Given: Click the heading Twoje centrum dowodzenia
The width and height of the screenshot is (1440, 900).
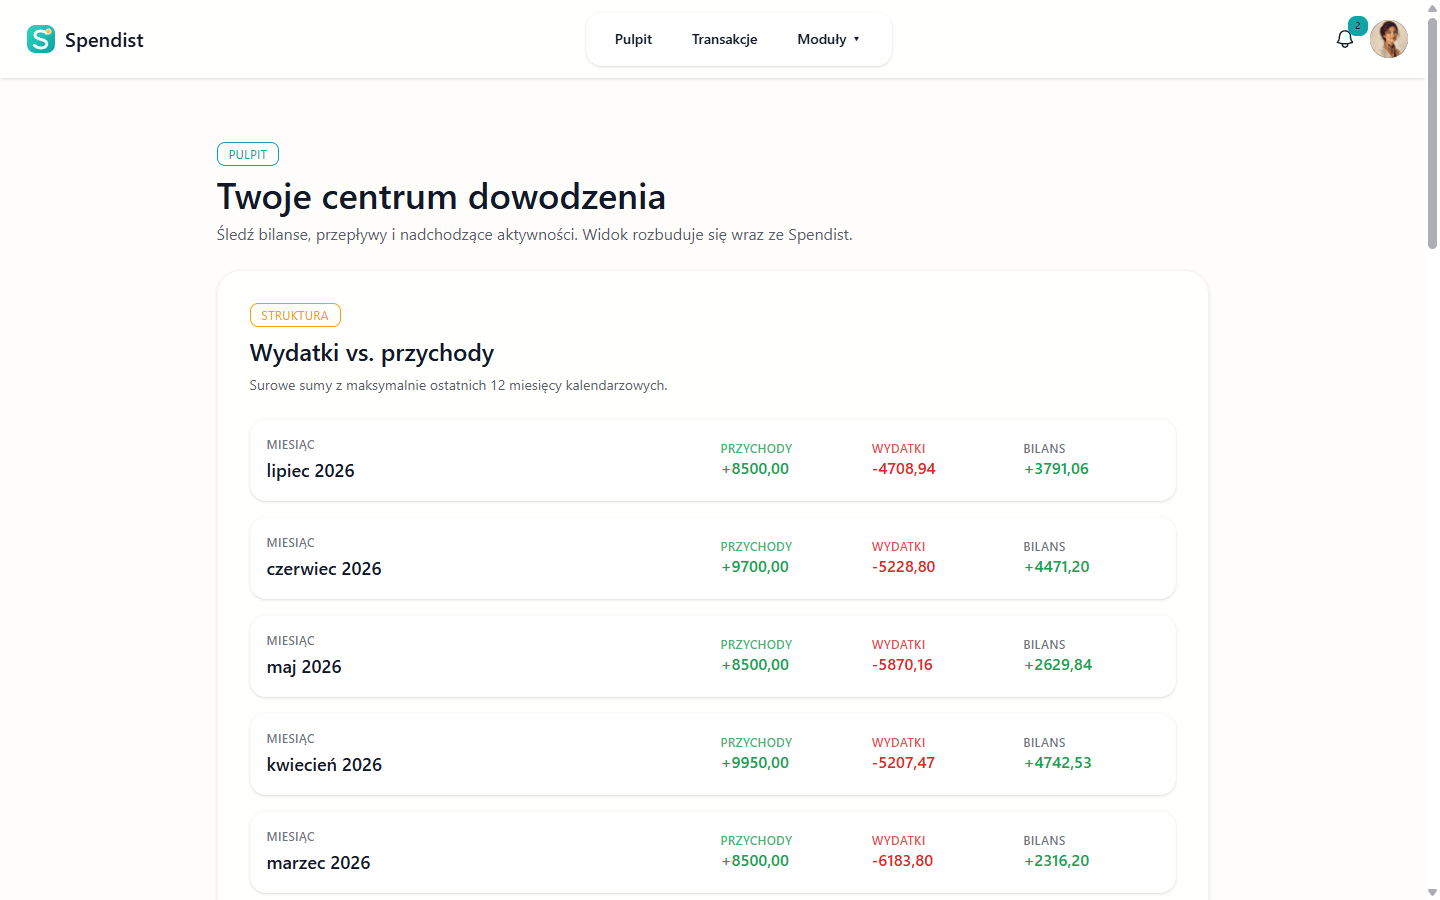Looking at the screenshot, I should (441, 197).
